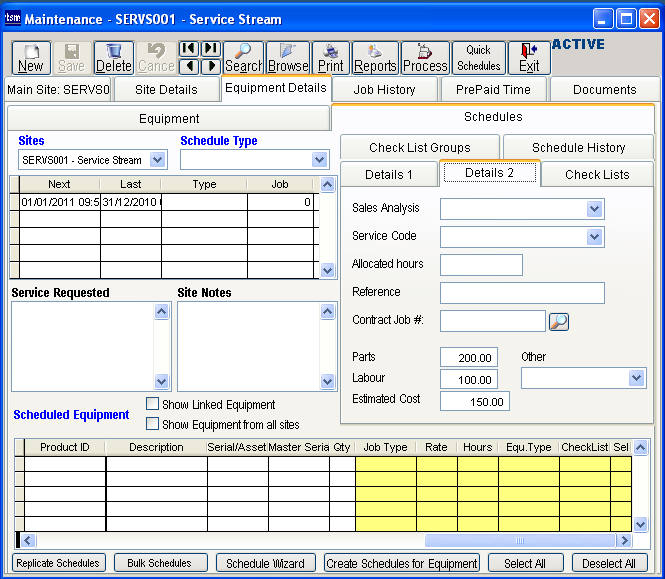665x579 pixels.
Task: Launch the Schedule Wizard button
Action: click(x=265, y=563)
